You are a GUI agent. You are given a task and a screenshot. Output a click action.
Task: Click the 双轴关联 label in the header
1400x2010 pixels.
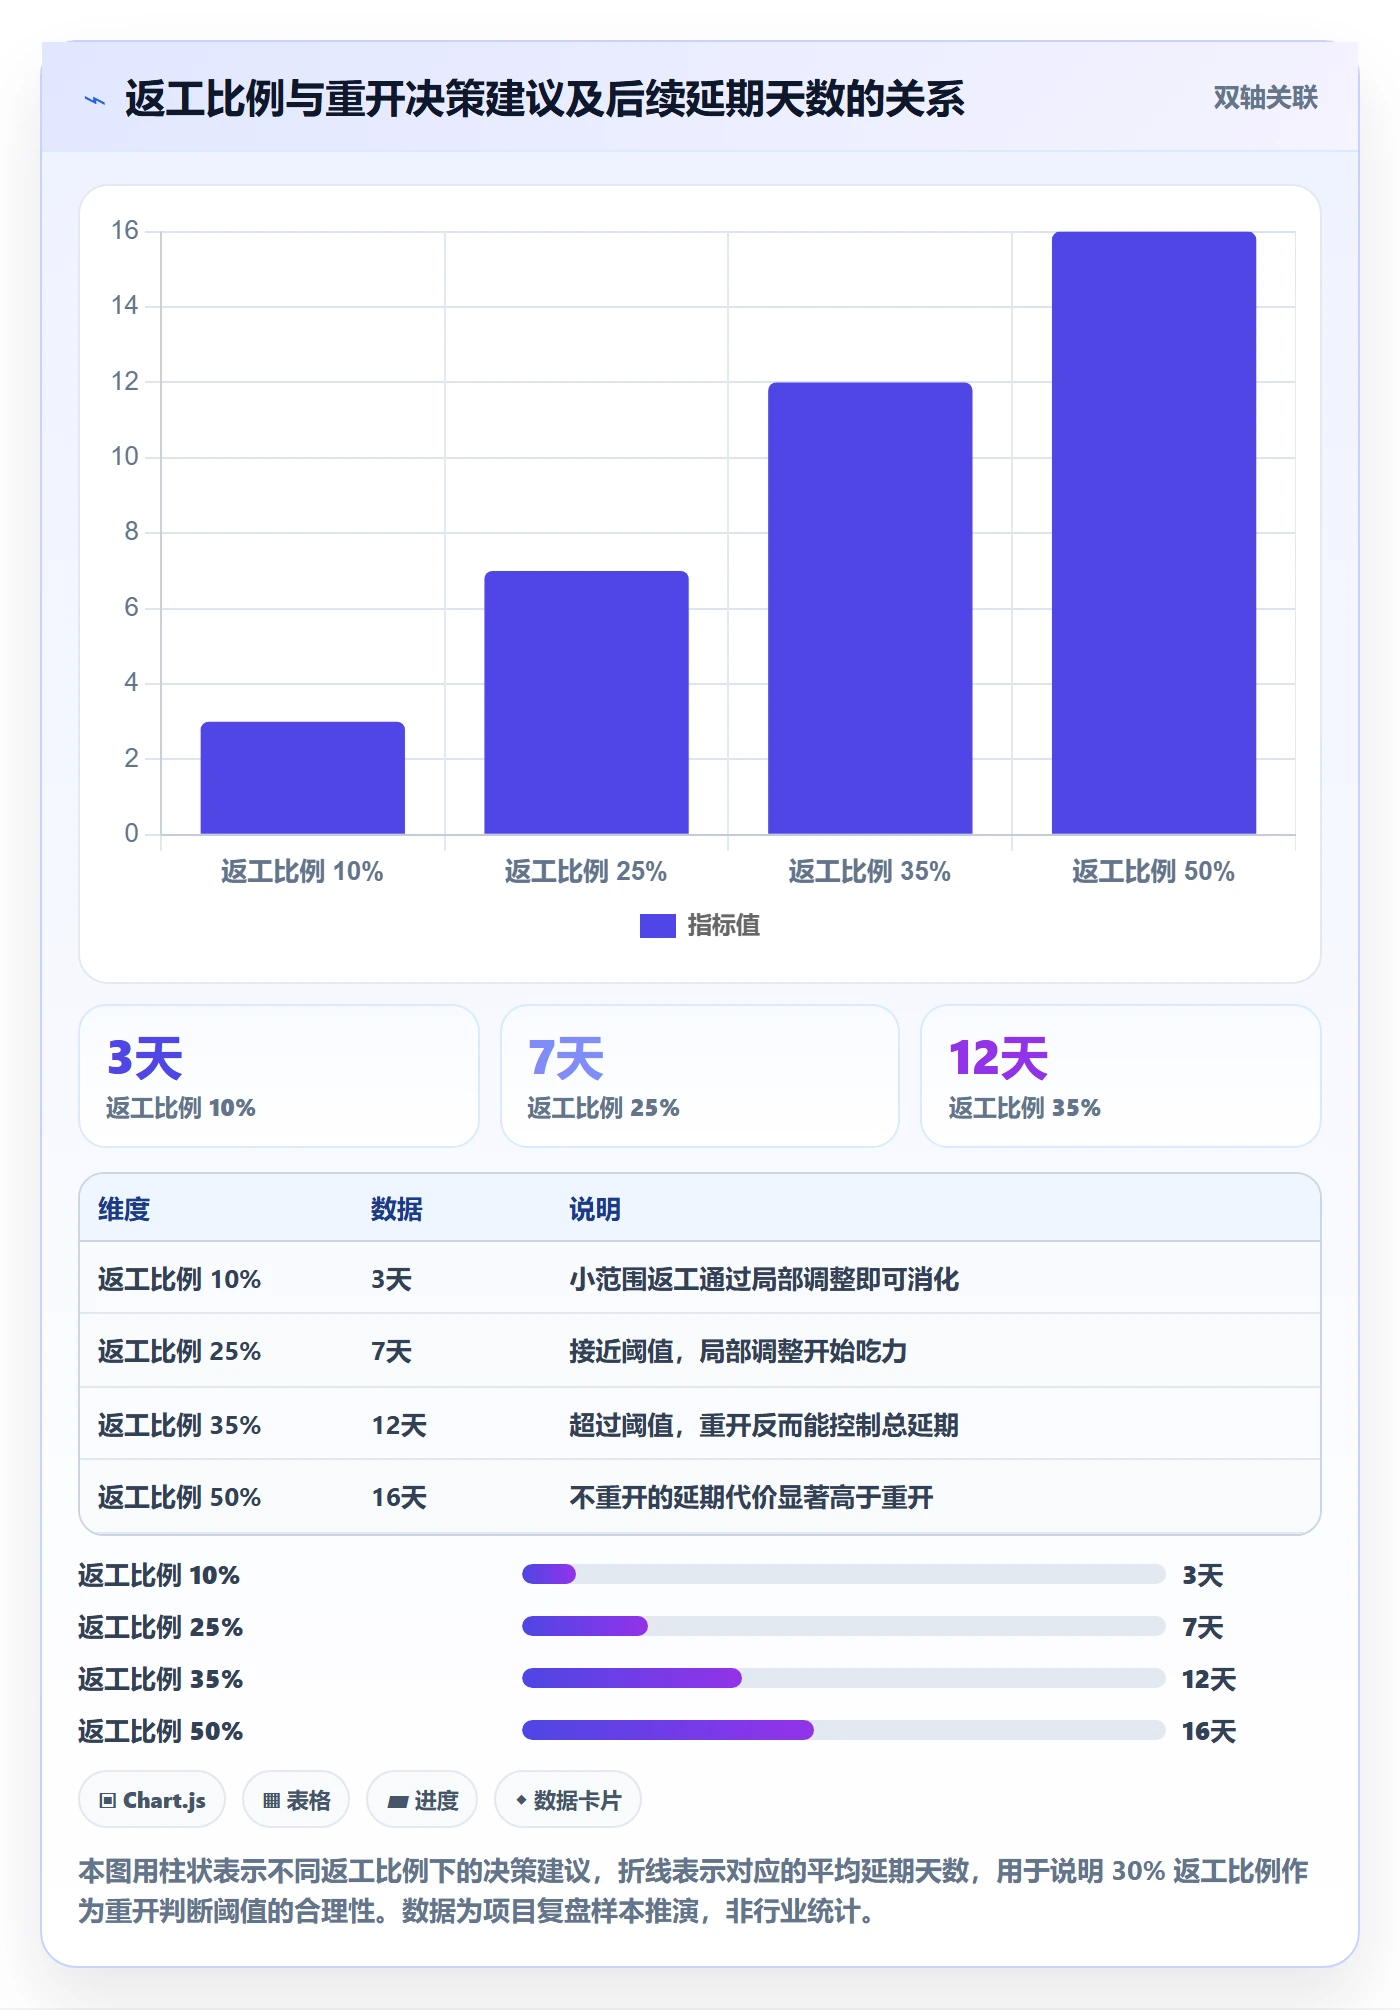1265,98
